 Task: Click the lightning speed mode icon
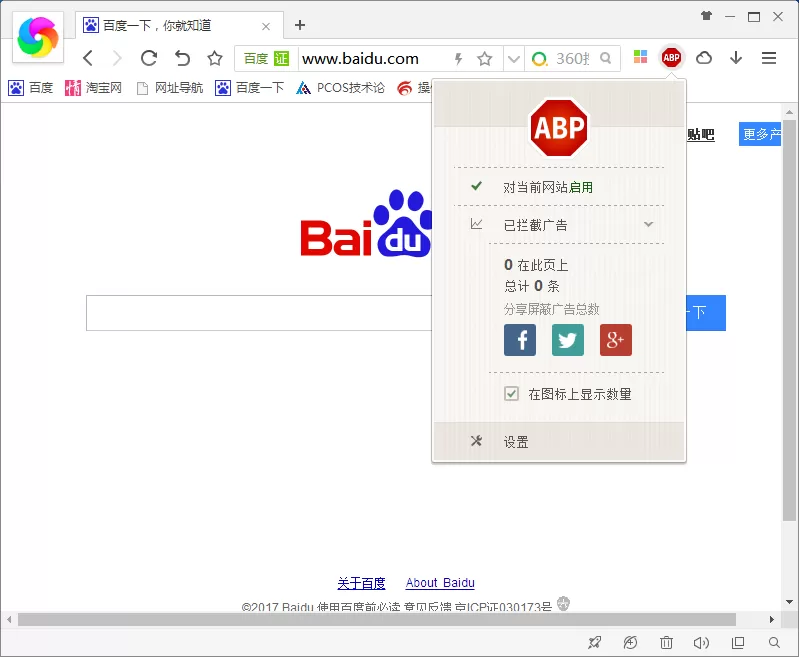point(459,59)
